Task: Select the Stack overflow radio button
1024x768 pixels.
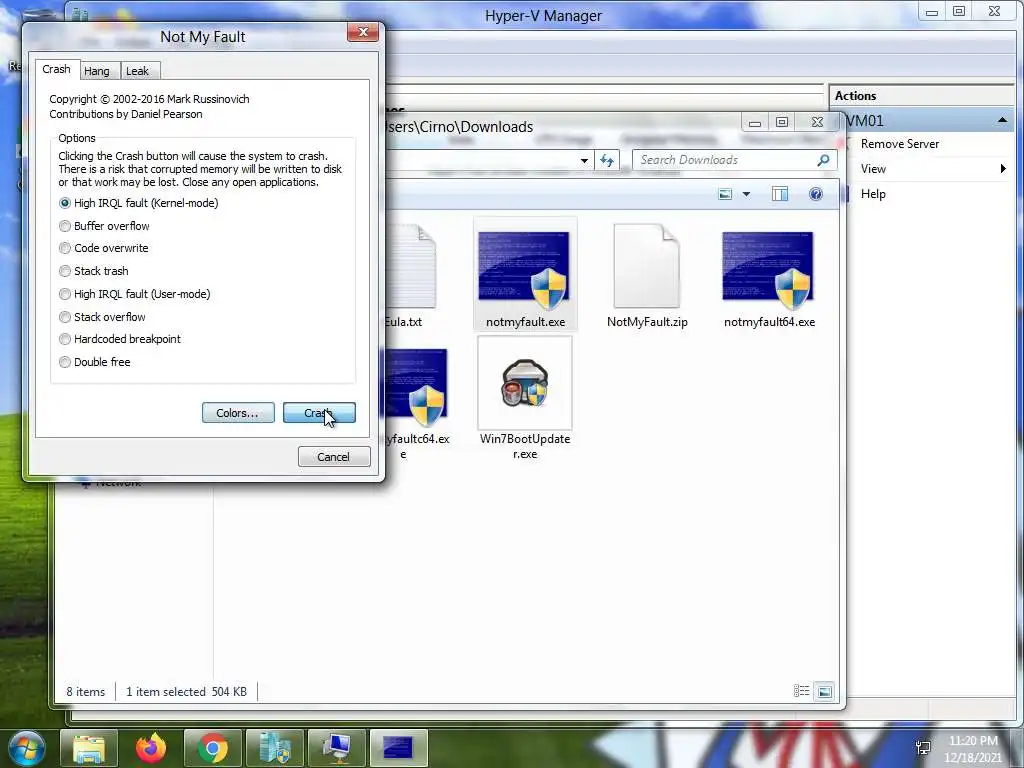Action: click(65, 317)
